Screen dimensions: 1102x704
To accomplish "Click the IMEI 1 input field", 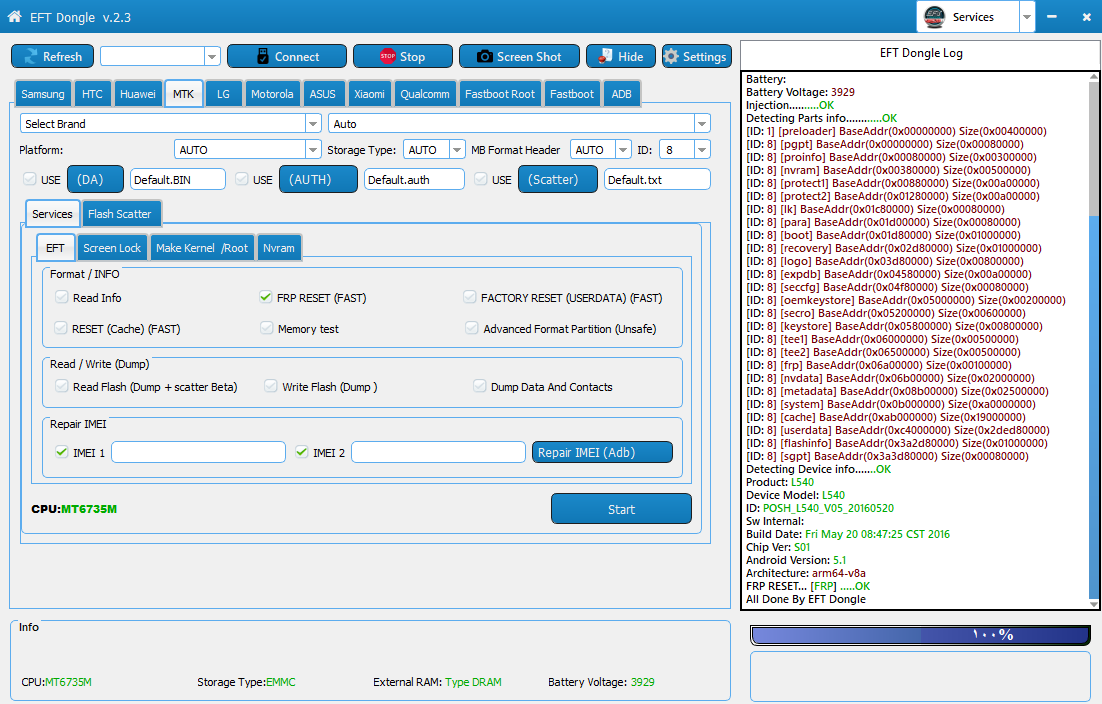I will point(198,452).
